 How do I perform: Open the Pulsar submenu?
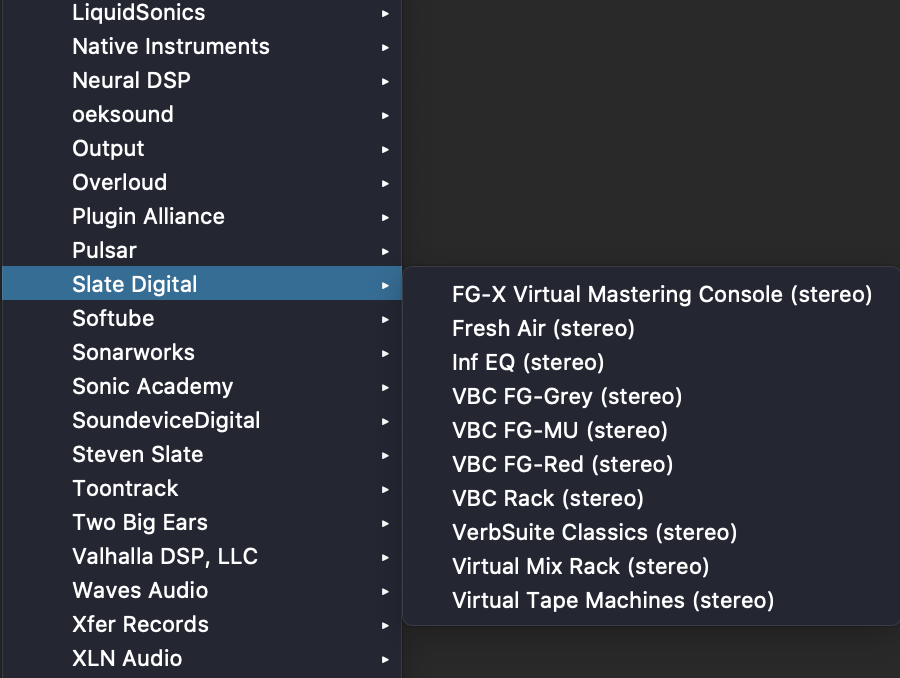point(201,250)
